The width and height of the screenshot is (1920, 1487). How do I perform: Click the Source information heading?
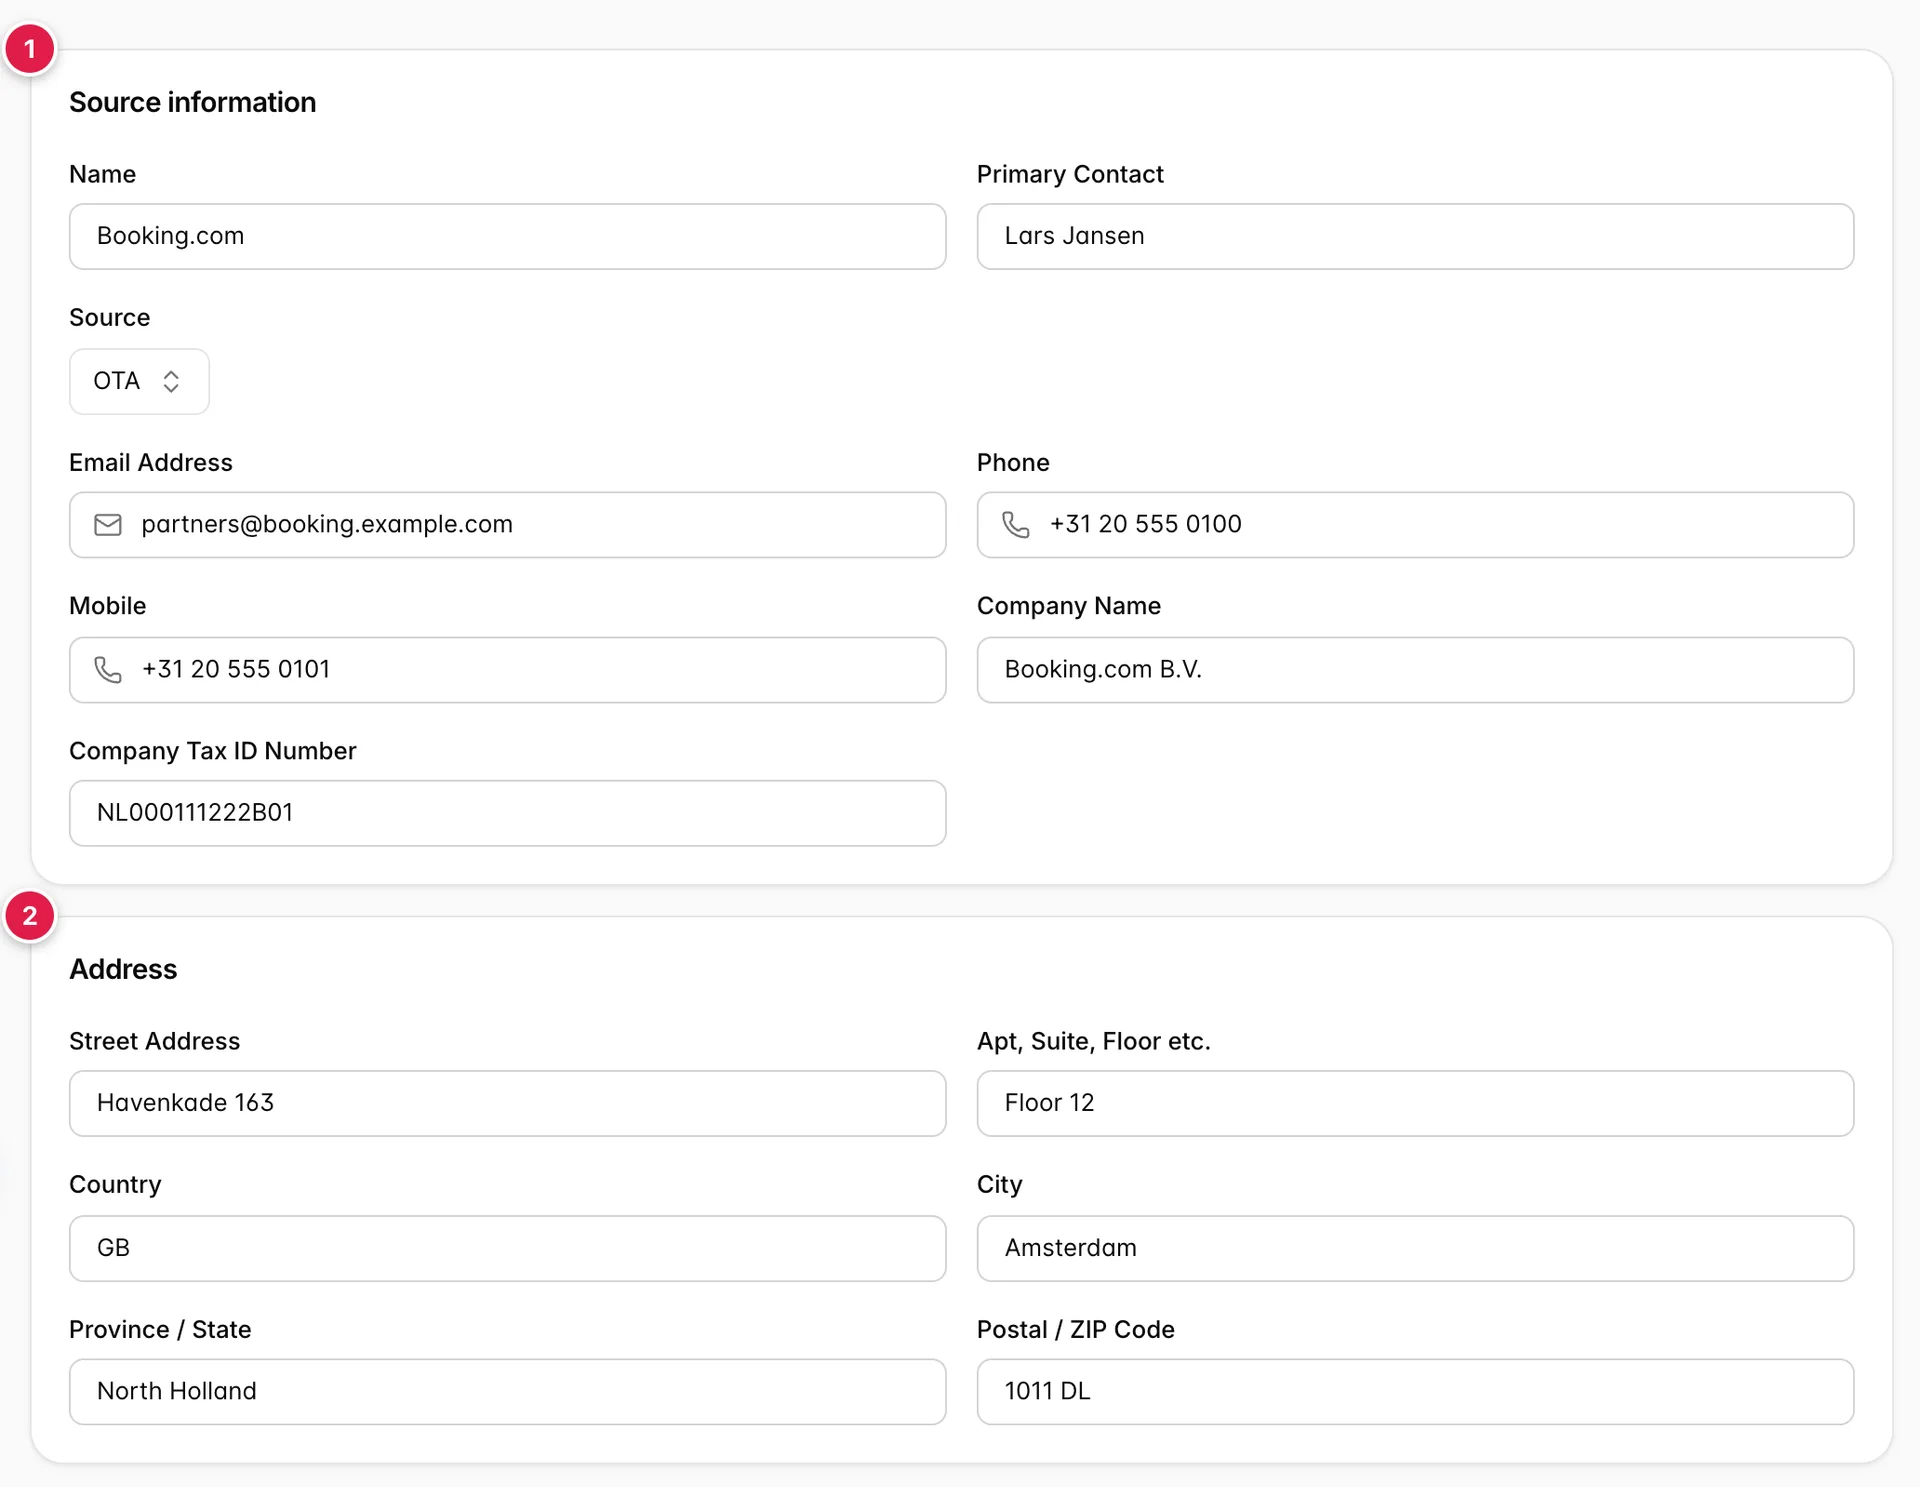192,102
